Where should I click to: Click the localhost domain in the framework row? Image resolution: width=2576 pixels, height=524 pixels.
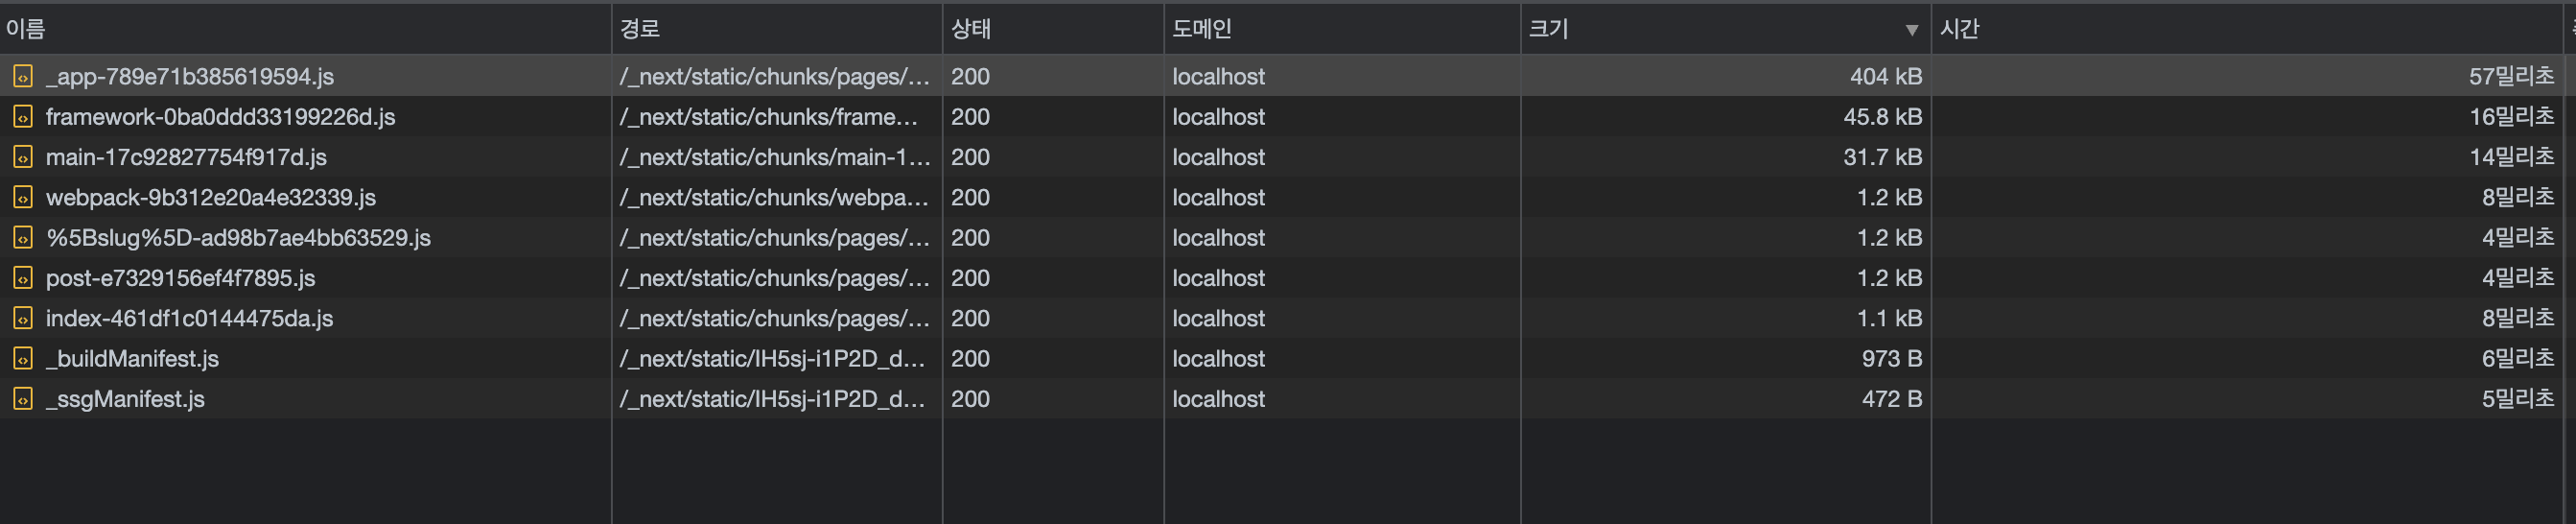click(1218, 117)
